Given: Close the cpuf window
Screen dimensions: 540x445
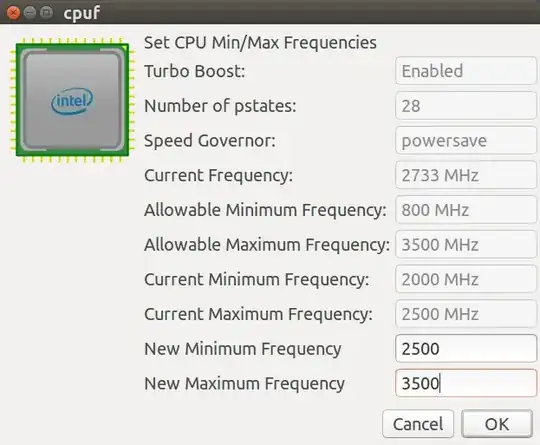Looking at the screenshot, I should point(13,13).
